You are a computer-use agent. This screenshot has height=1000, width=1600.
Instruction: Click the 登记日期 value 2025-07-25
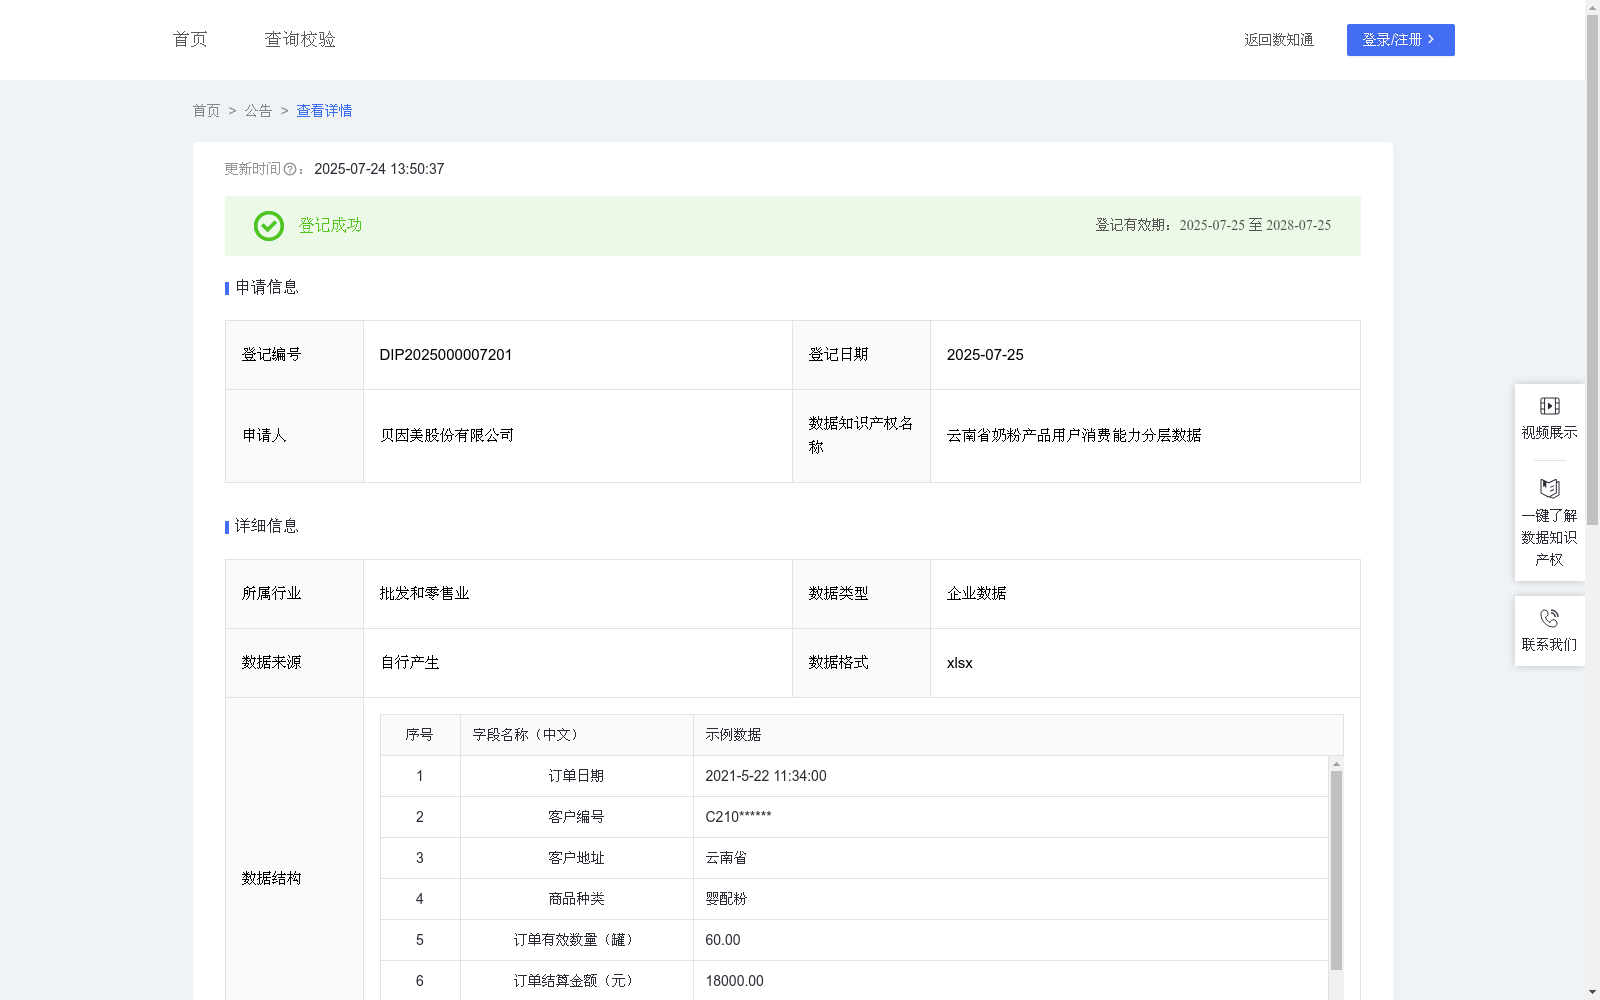click(985, 355)
